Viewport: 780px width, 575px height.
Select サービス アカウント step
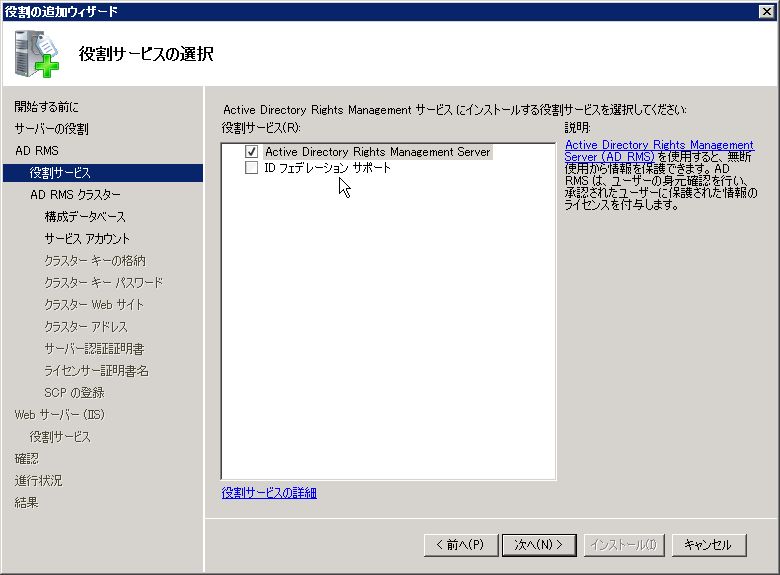(87, 238)
